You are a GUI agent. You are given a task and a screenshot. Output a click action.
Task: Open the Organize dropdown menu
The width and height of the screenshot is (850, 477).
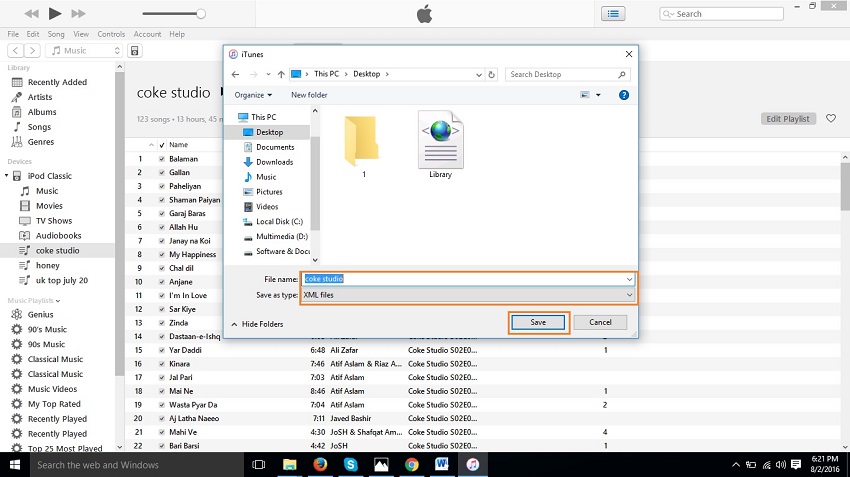[253, 95]
